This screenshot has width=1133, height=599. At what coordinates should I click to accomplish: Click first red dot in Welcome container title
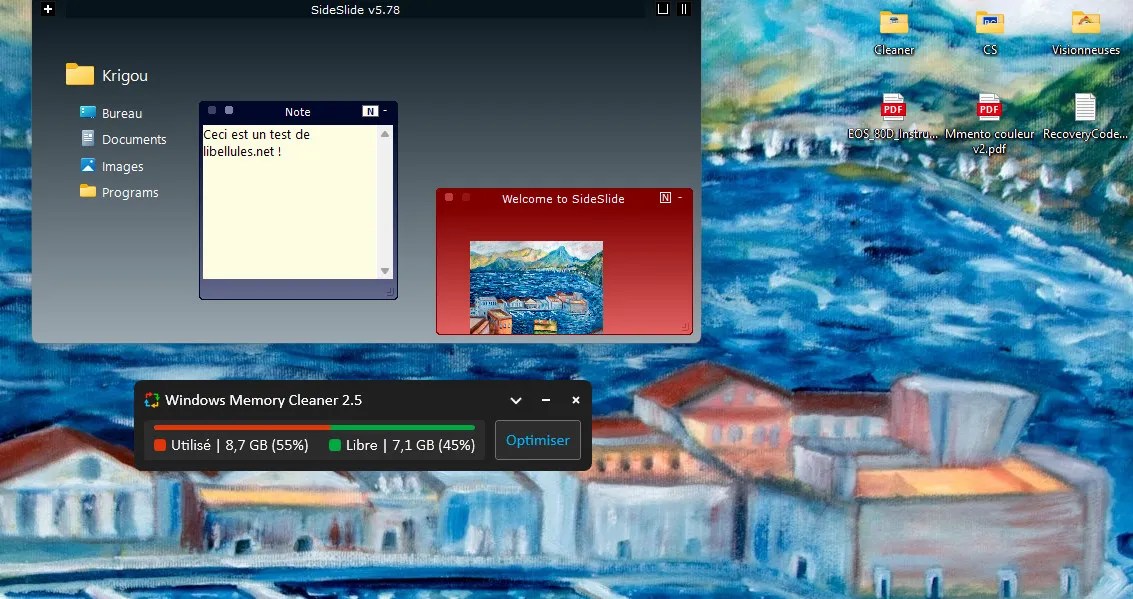pos(449,197)
